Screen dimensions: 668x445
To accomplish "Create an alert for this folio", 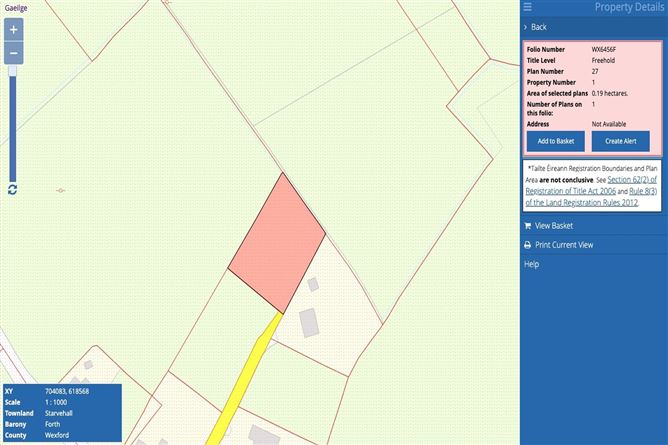I will coord(621,141).
